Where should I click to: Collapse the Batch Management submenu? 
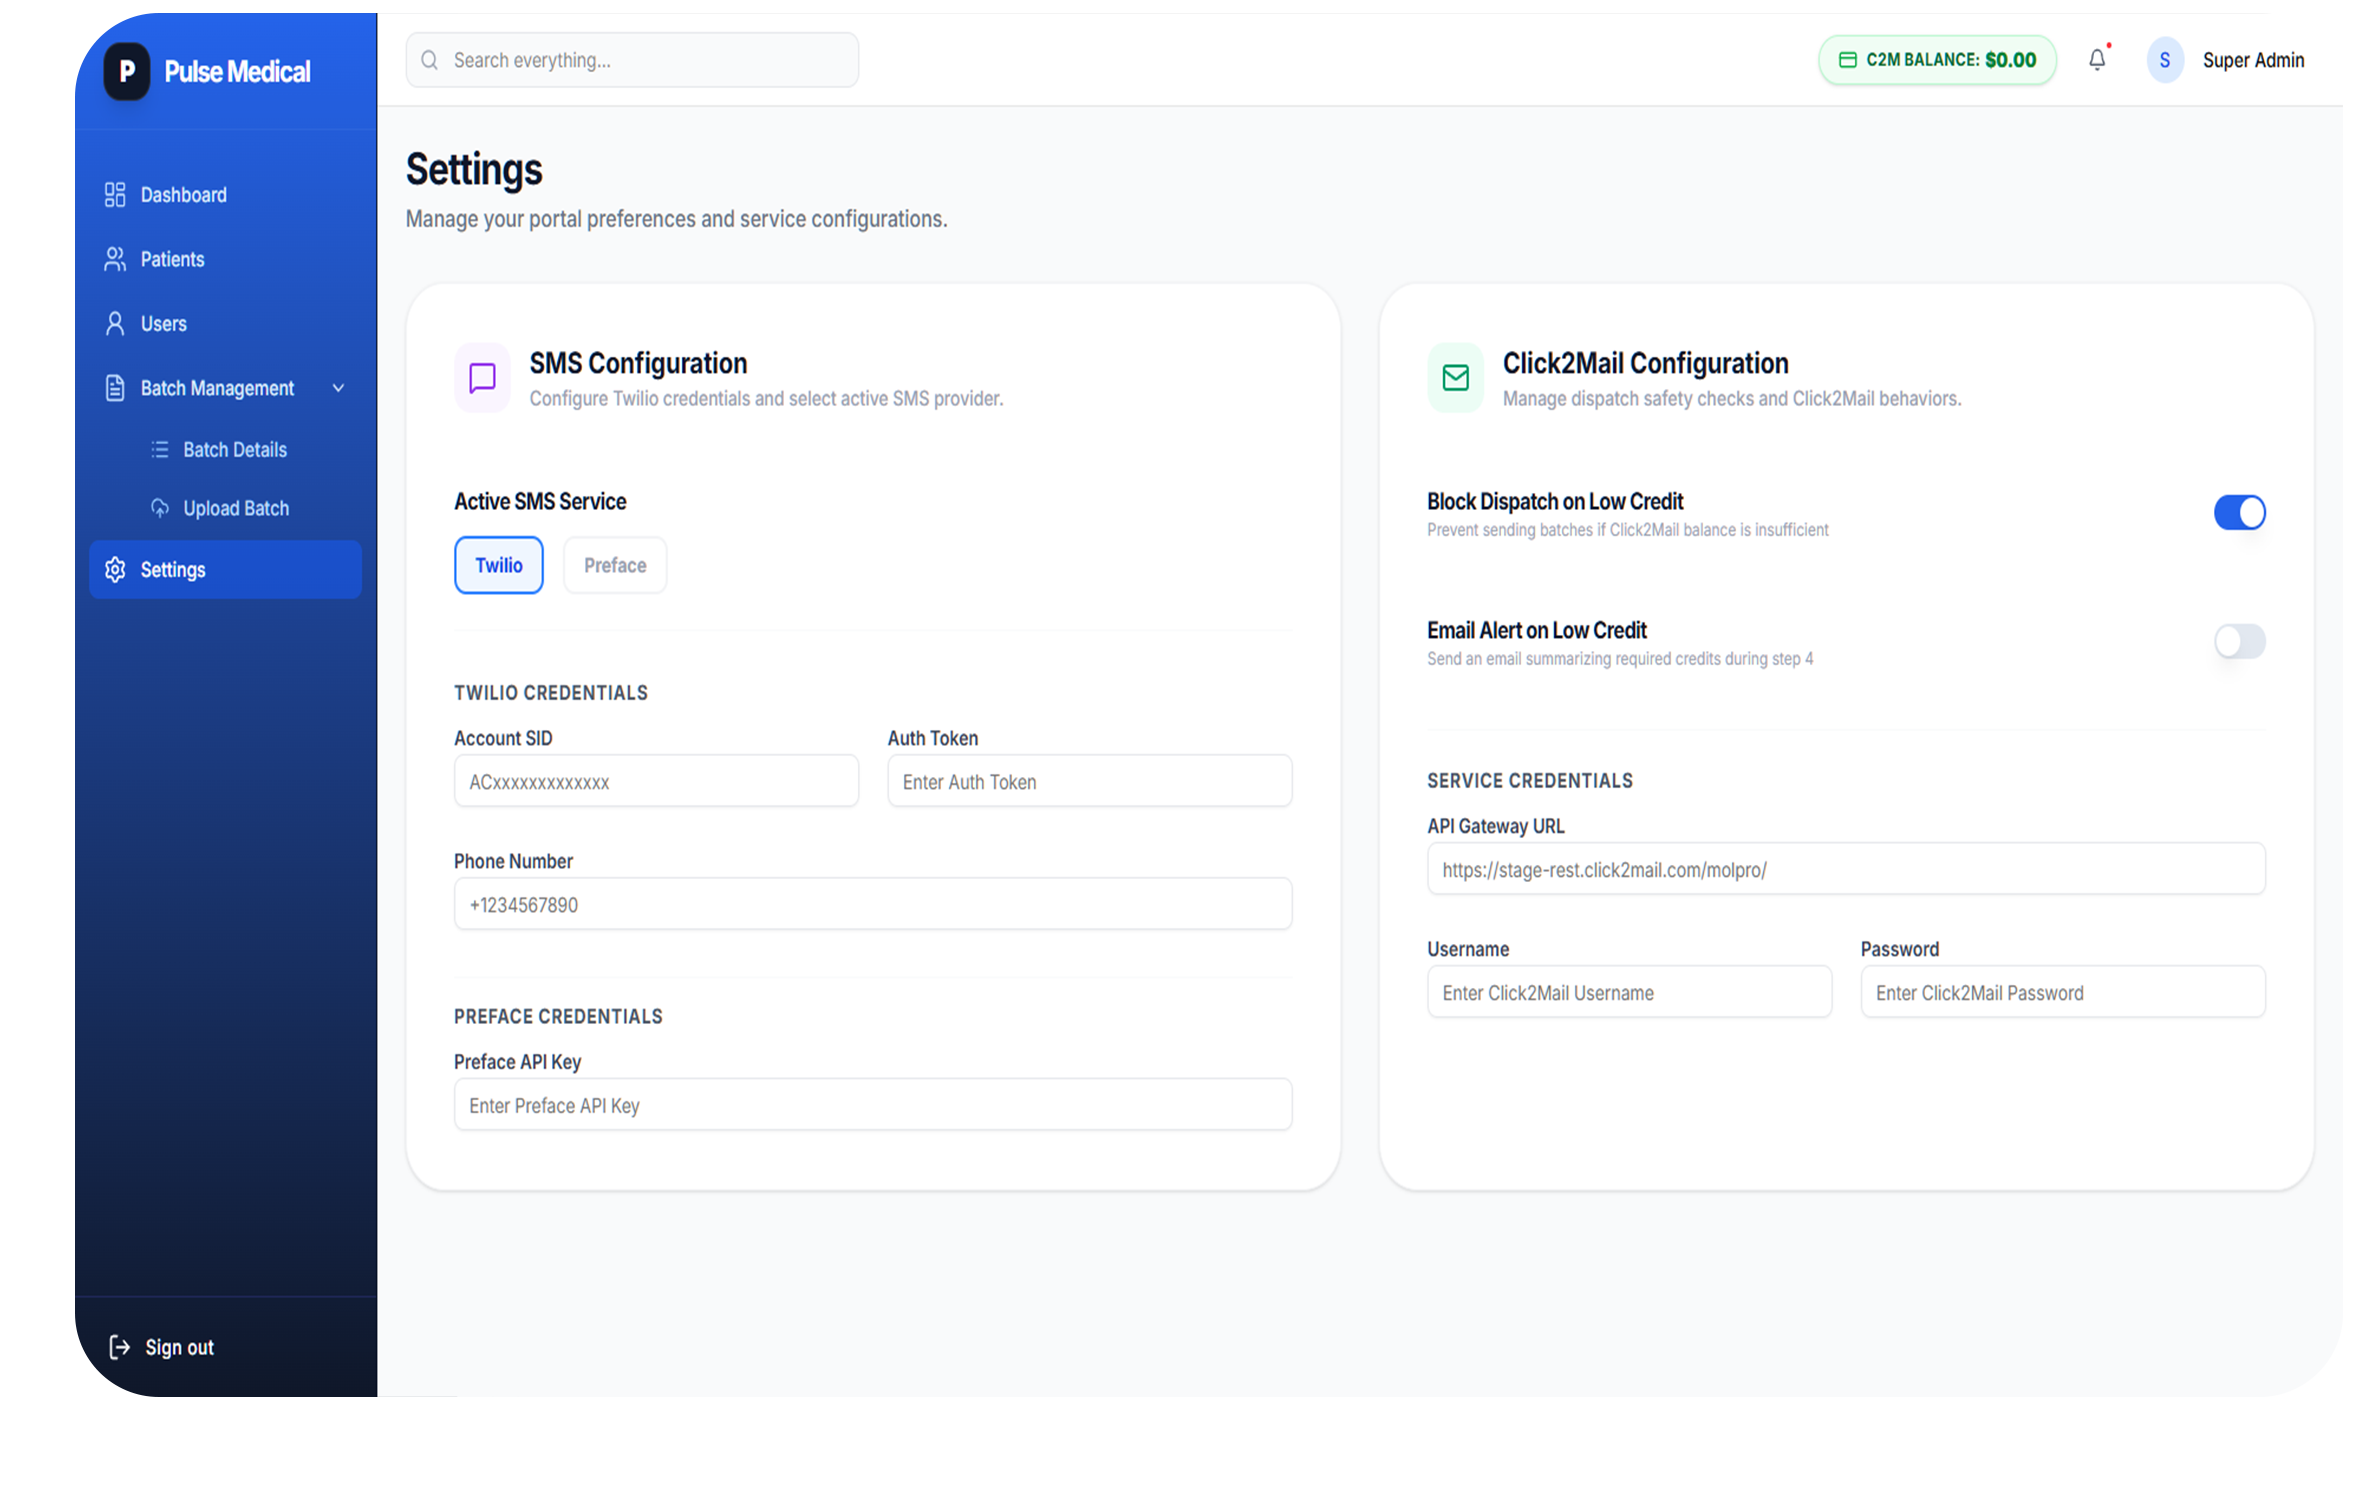pos(338,387)
